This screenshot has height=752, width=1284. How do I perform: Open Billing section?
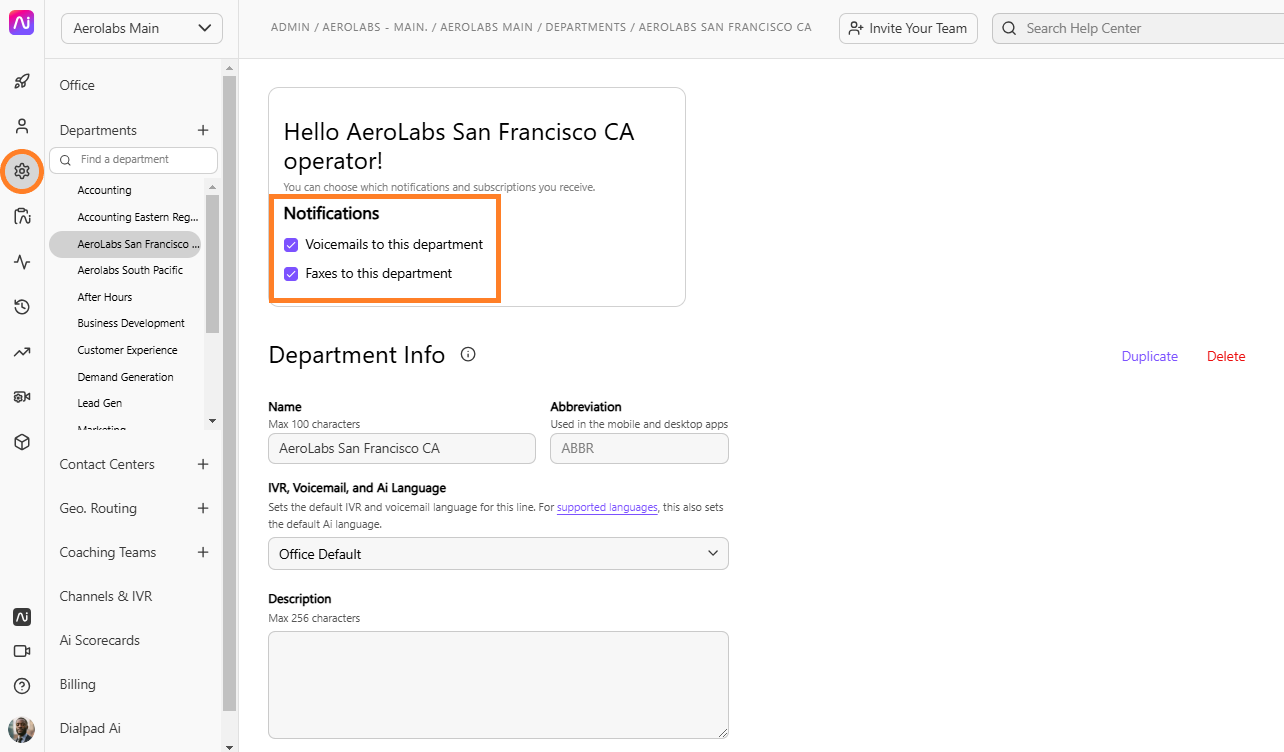point(78,684)
